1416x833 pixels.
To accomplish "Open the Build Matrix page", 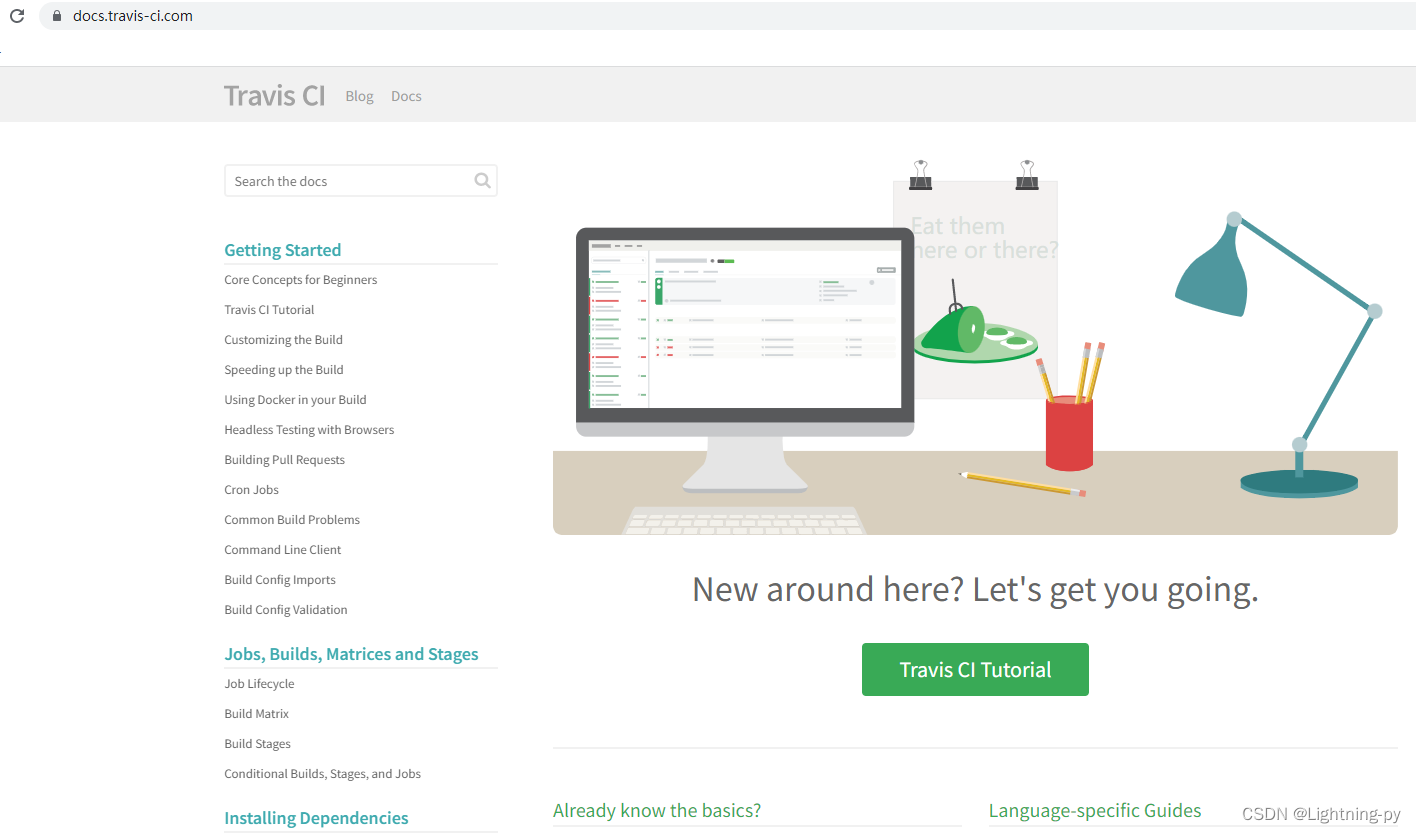I will point(256,714).
